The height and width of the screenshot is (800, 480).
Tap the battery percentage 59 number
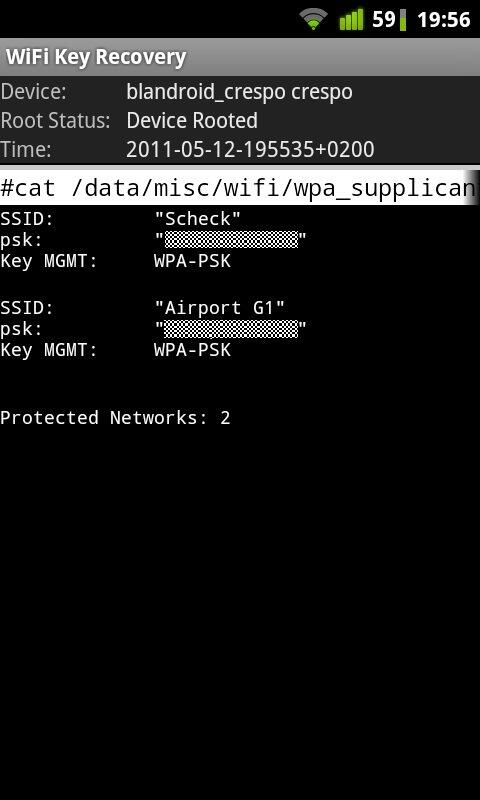[x=384, y=20]
